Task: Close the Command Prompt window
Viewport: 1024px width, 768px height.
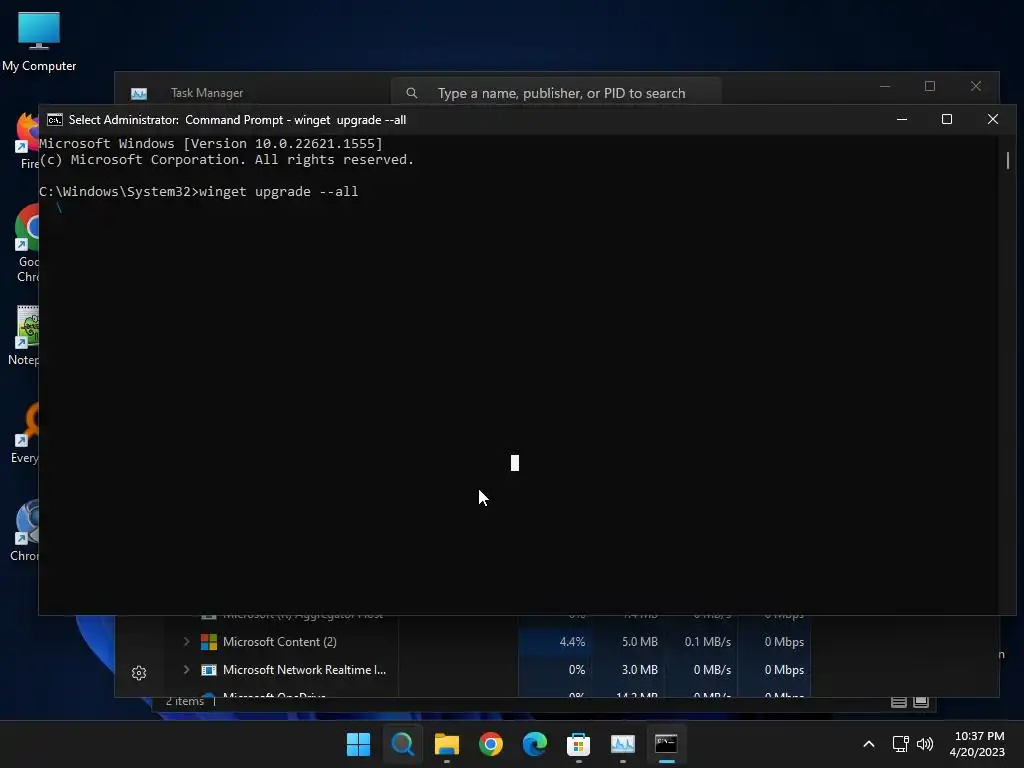Action: coord(993,120)
